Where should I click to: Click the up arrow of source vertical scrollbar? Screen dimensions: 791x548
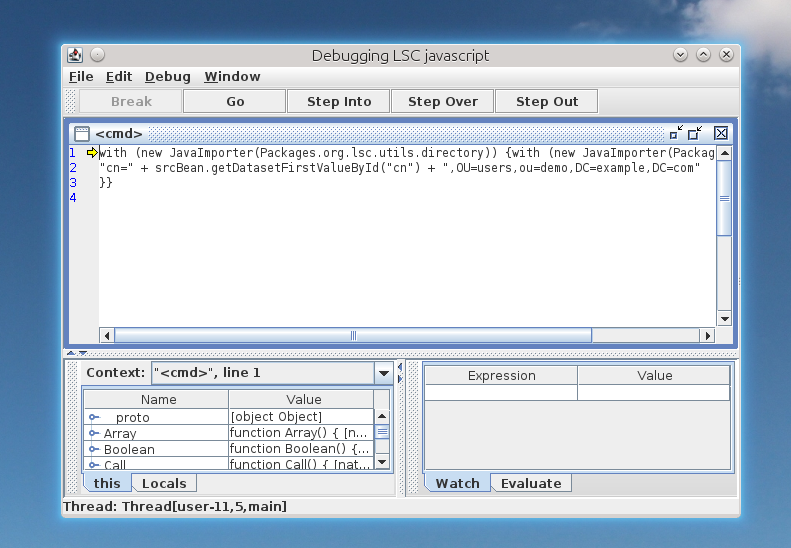pyautogui.click(x=724, y=153)
